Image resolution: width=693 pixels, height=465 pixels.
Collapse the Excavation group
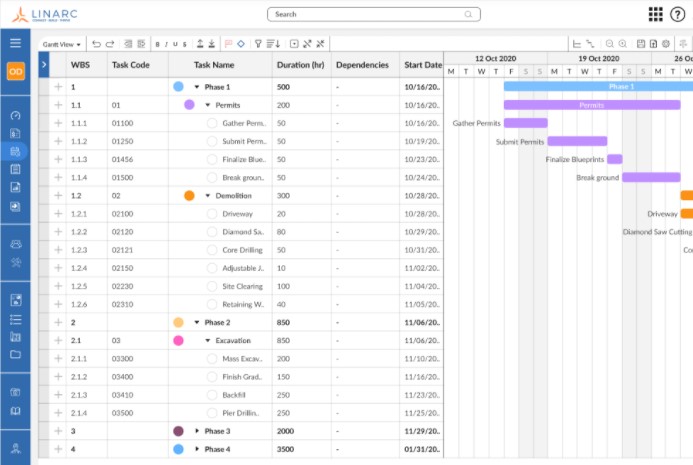click(x=208, y=341)
